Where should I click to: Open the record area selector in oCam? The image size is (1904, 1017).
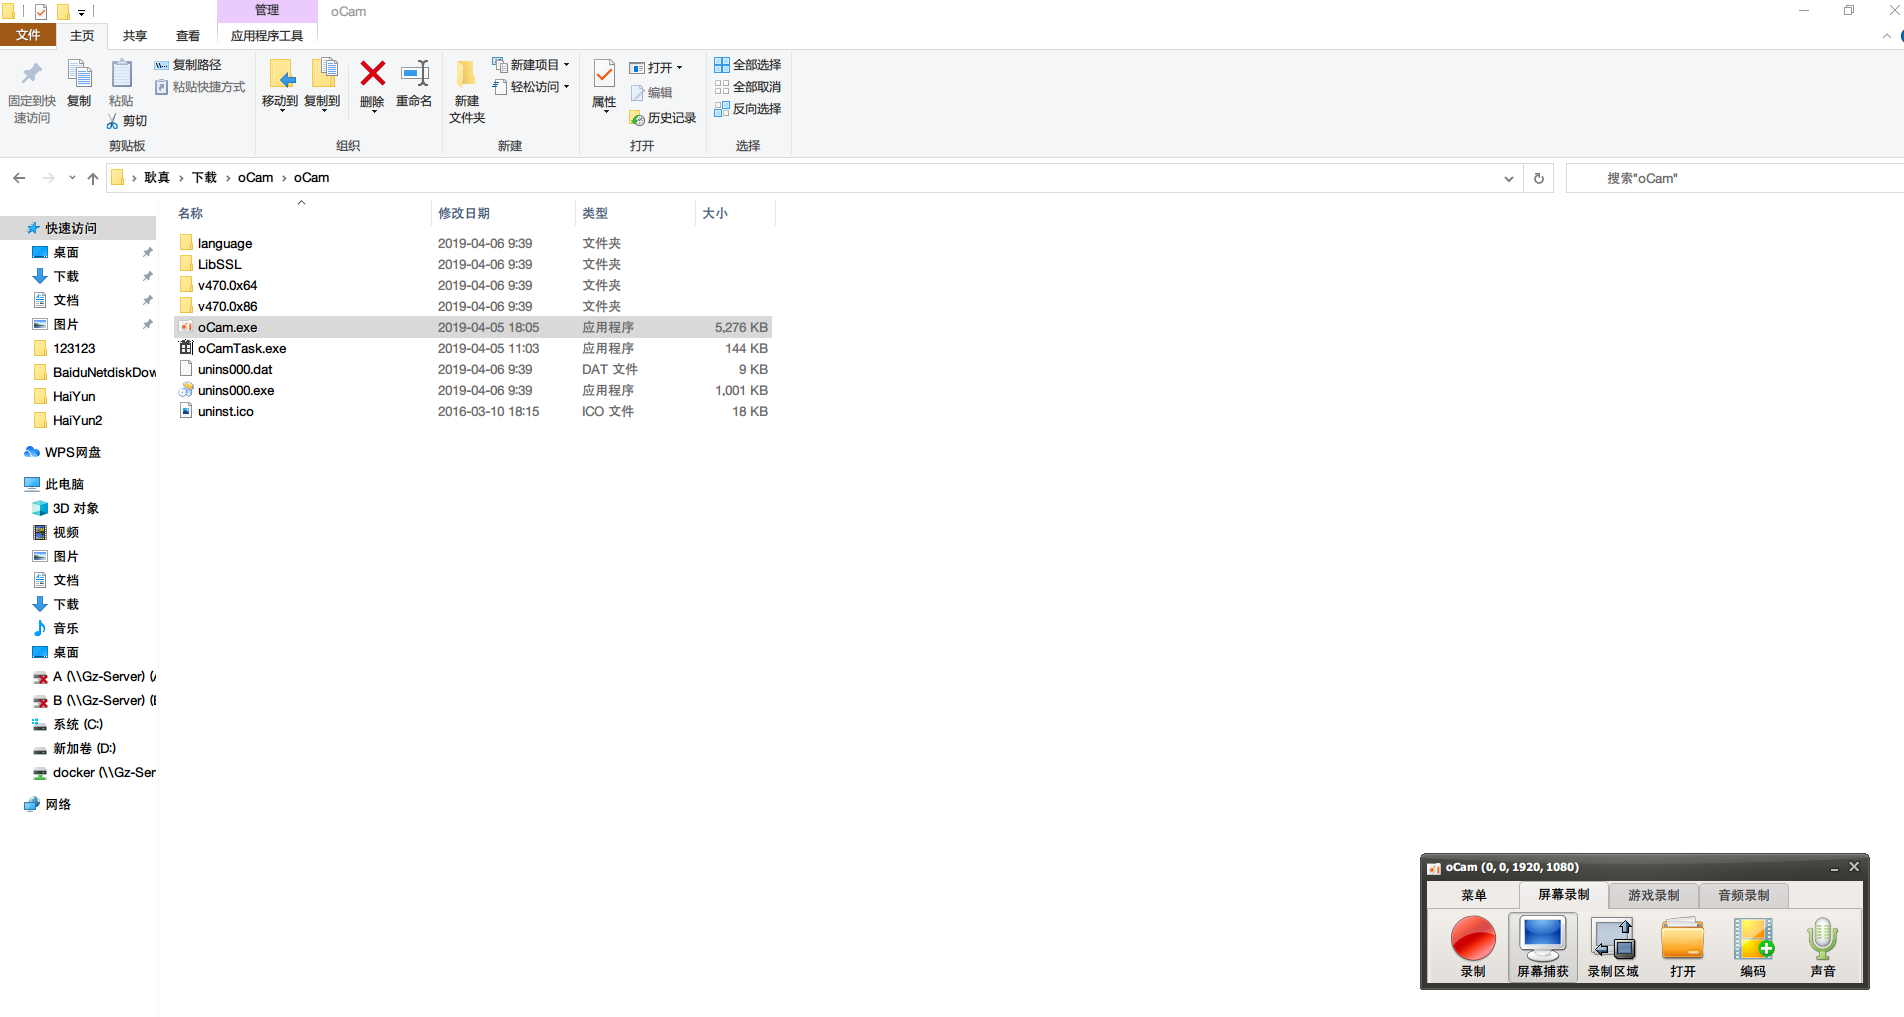coord(1613,941)
